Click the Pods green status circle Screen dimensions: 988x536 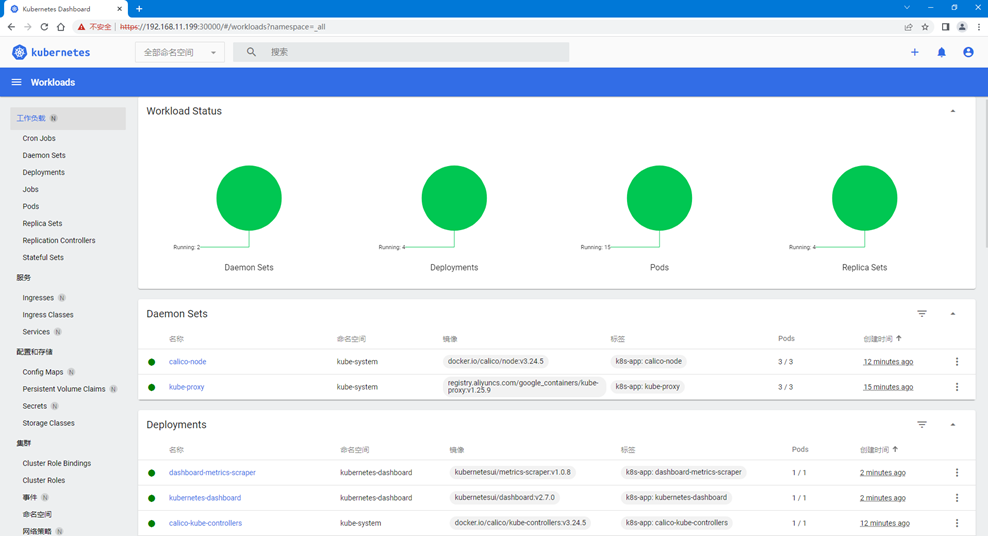pos(659,198)
